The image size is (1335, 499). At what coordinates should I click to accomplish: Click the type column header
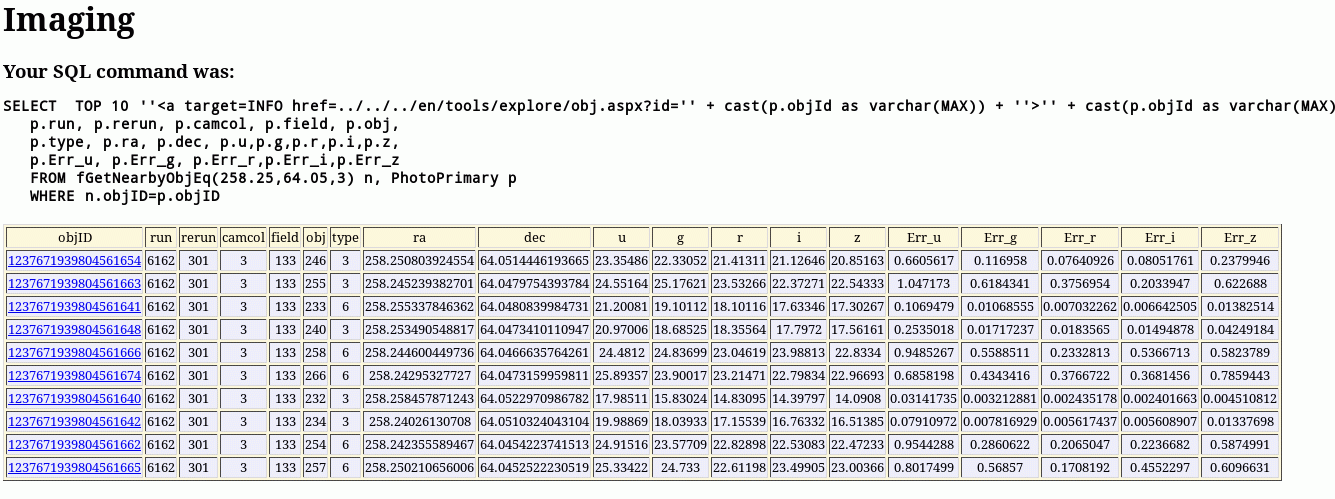(x=345, y=237)
